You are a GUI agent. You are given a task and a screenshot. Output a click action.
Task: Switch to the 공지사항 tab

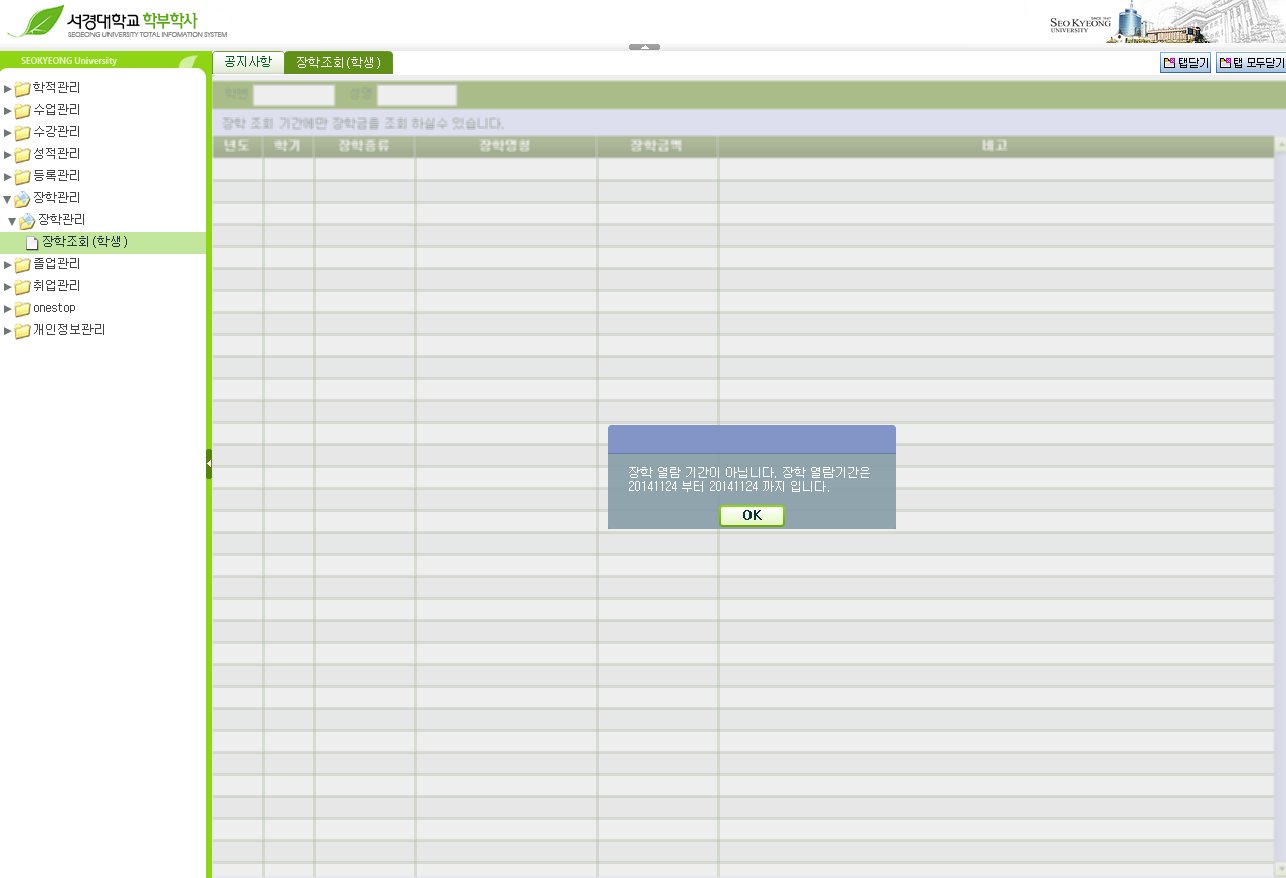tap(247, 62)
